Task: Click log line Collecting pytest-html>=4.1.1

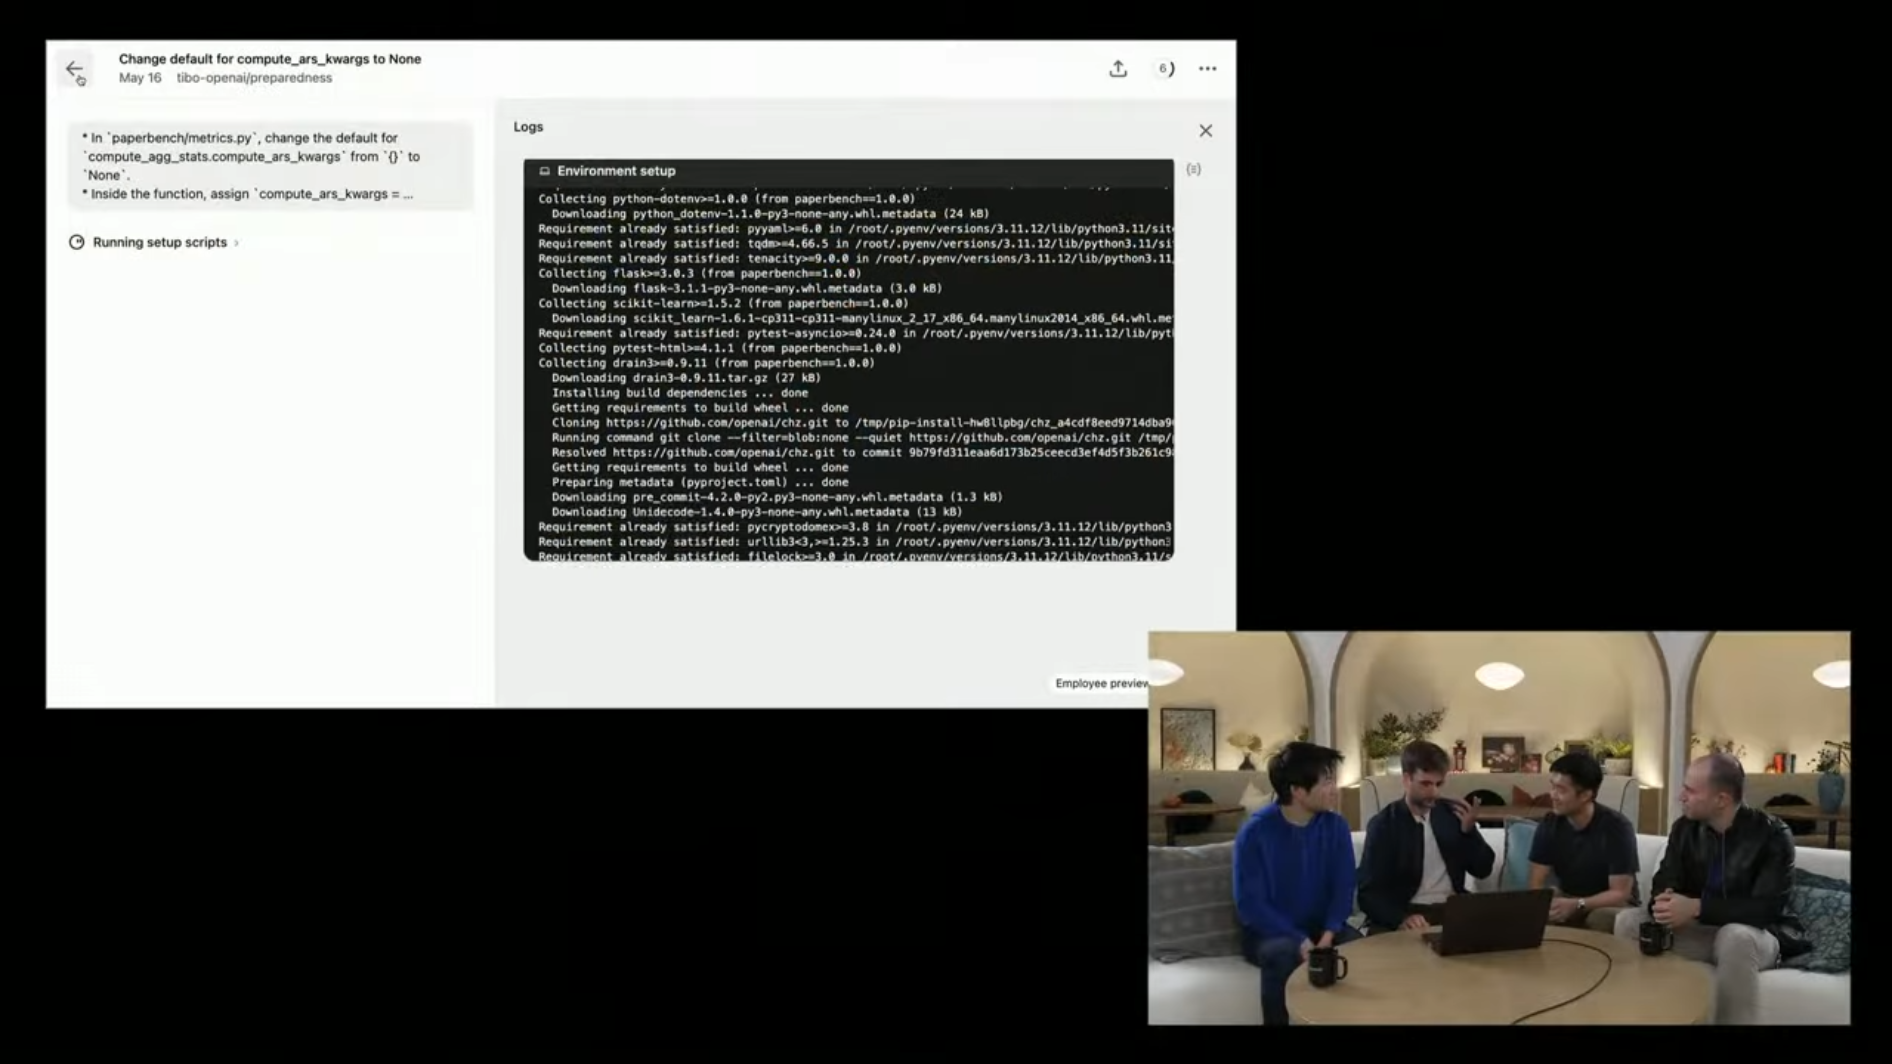Action: pos(719,348)
